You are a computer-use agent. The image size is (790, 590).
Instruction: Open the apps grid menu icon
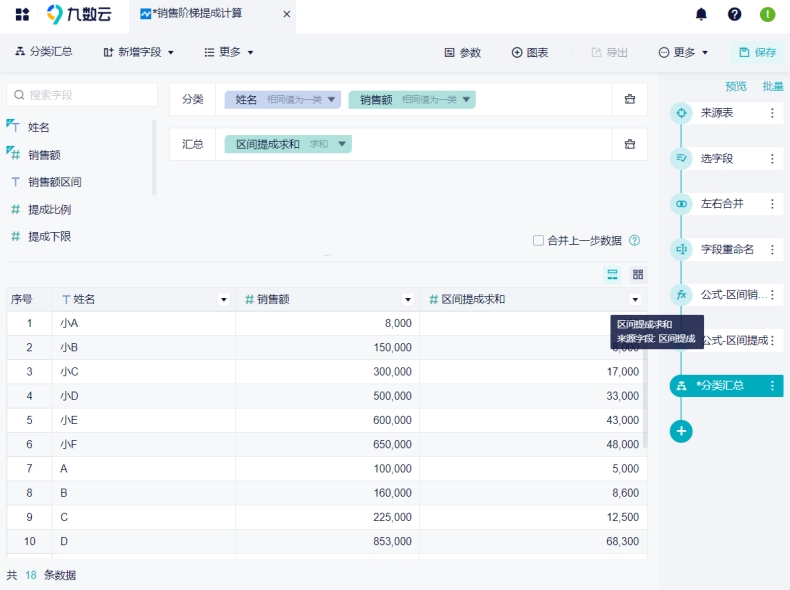[22, 14]
